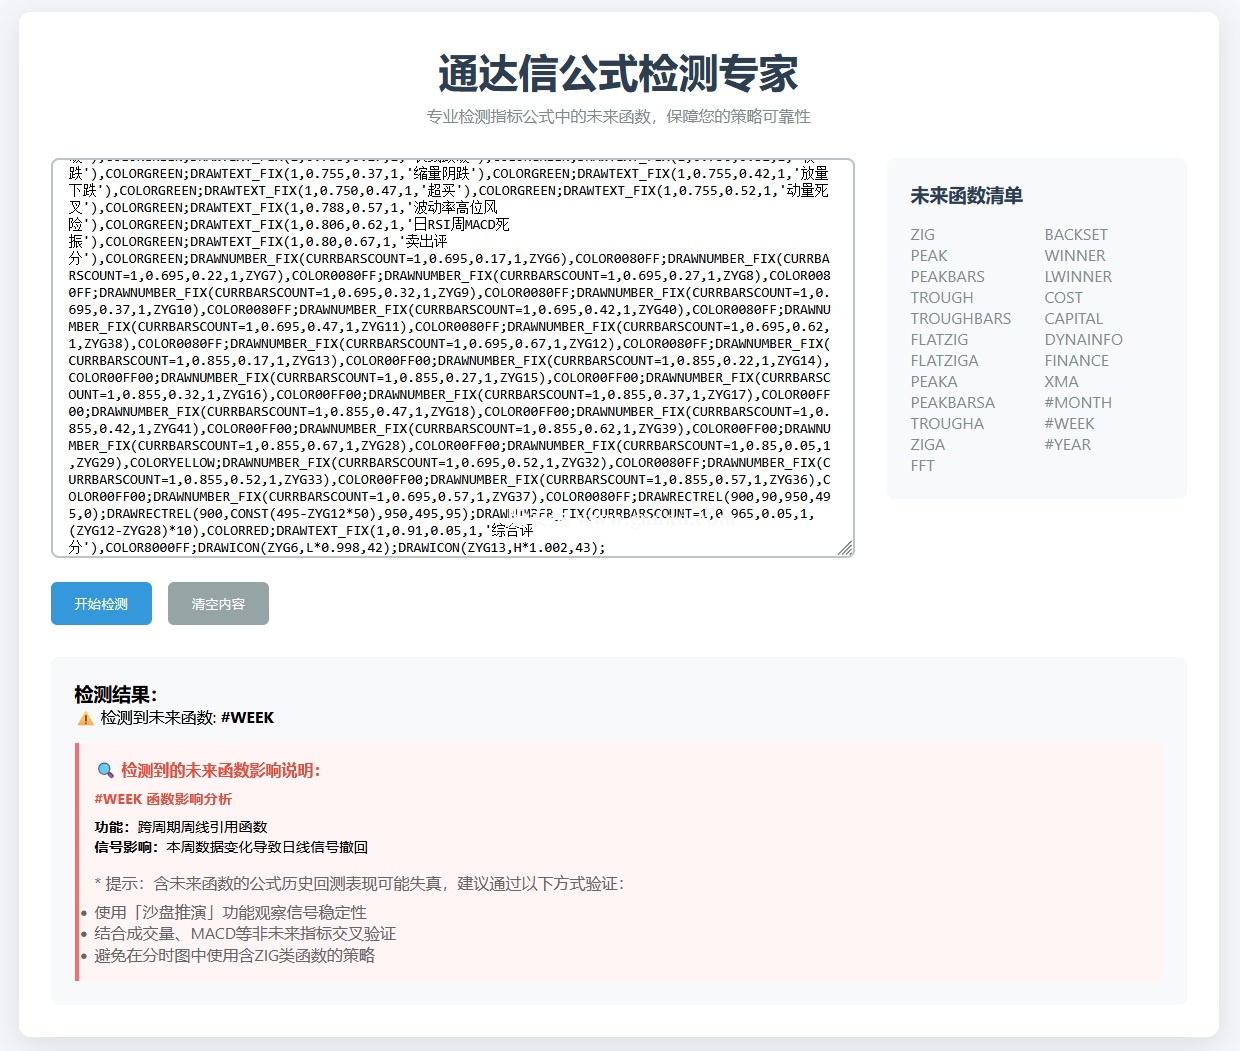
Task: Click the 信号影响 description line
Action: pos(231,847)
